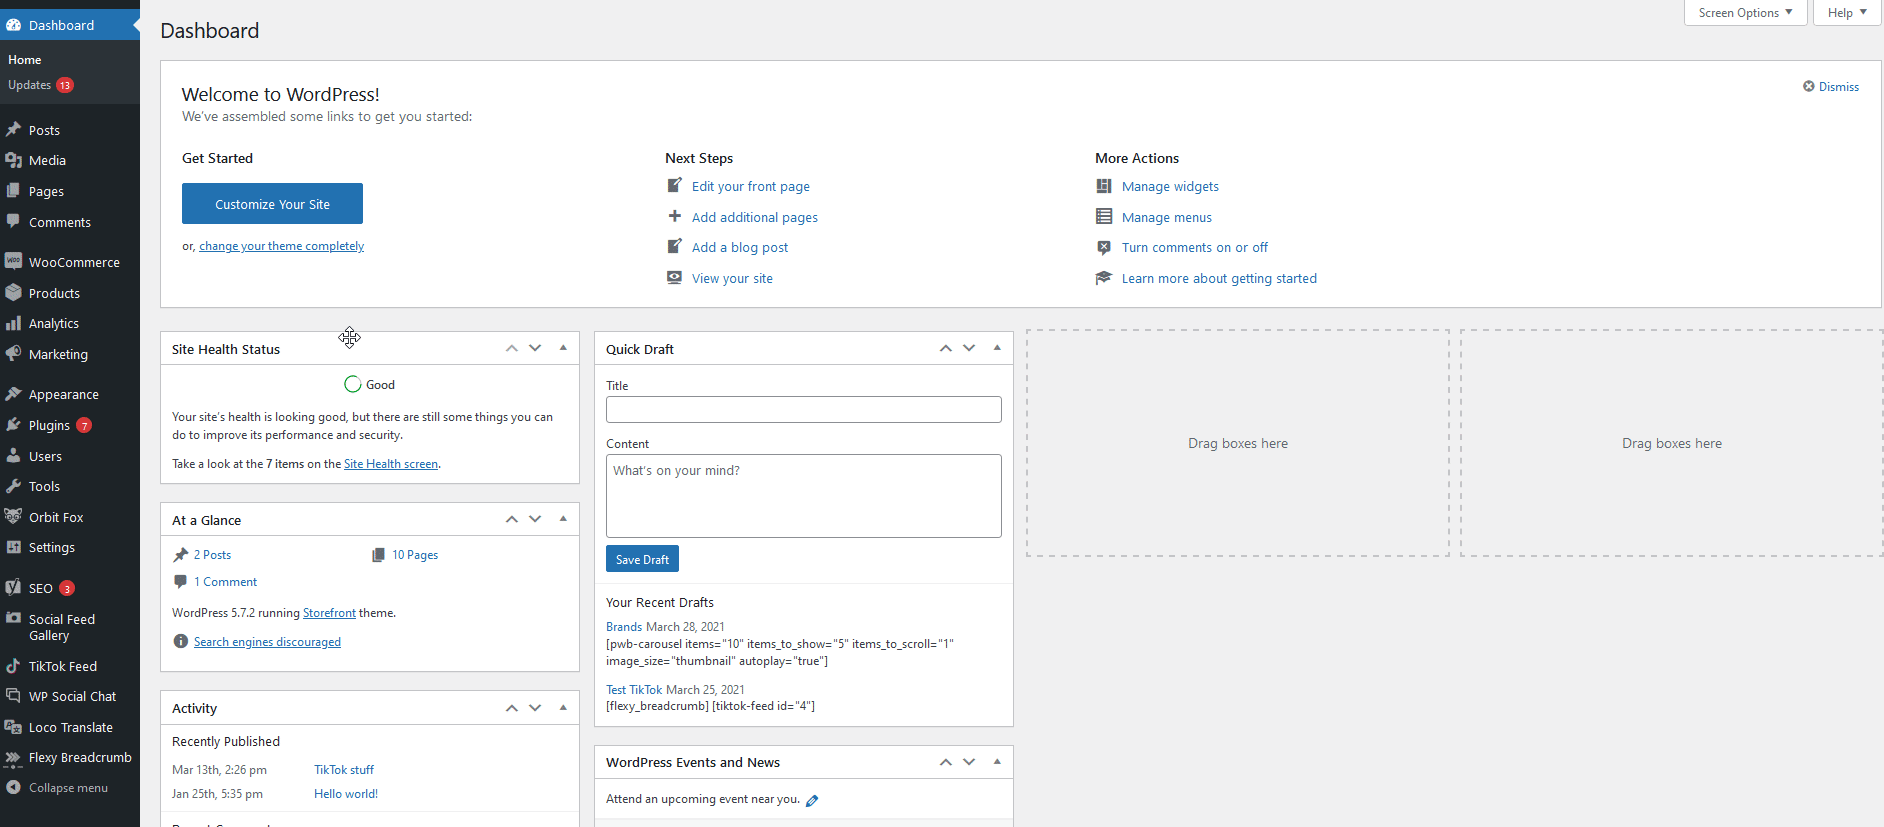This screenshot has width=1884, height=827.
Task: Move At a Glance box up
Action: coord(511,519)
